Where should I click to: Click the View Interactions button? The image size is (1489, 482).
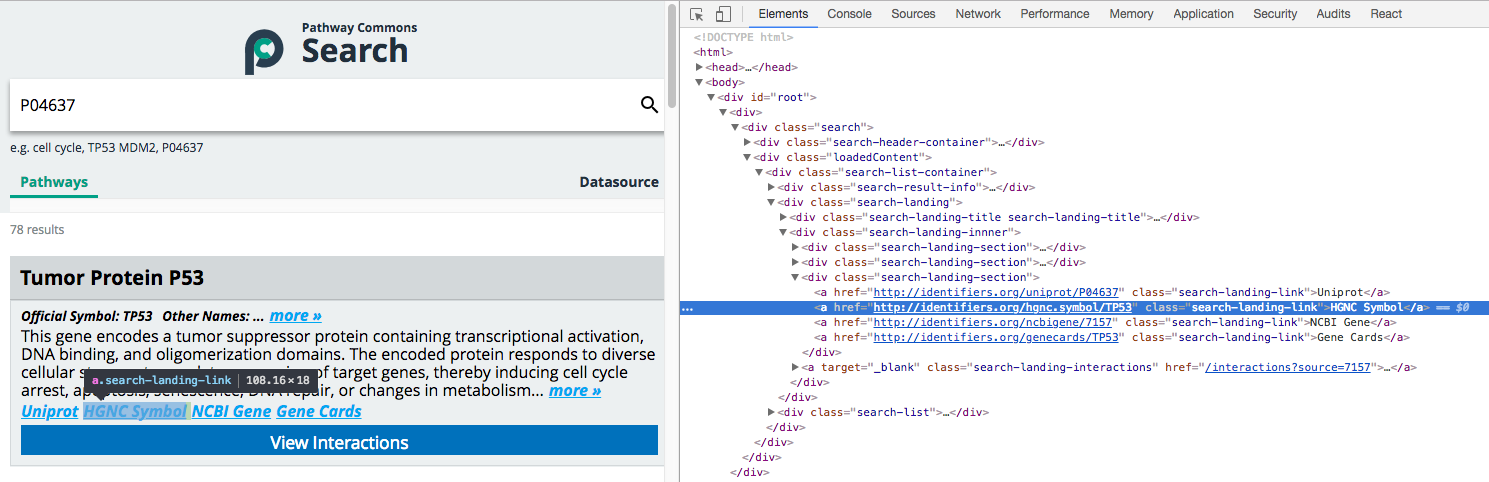point(339,442)
